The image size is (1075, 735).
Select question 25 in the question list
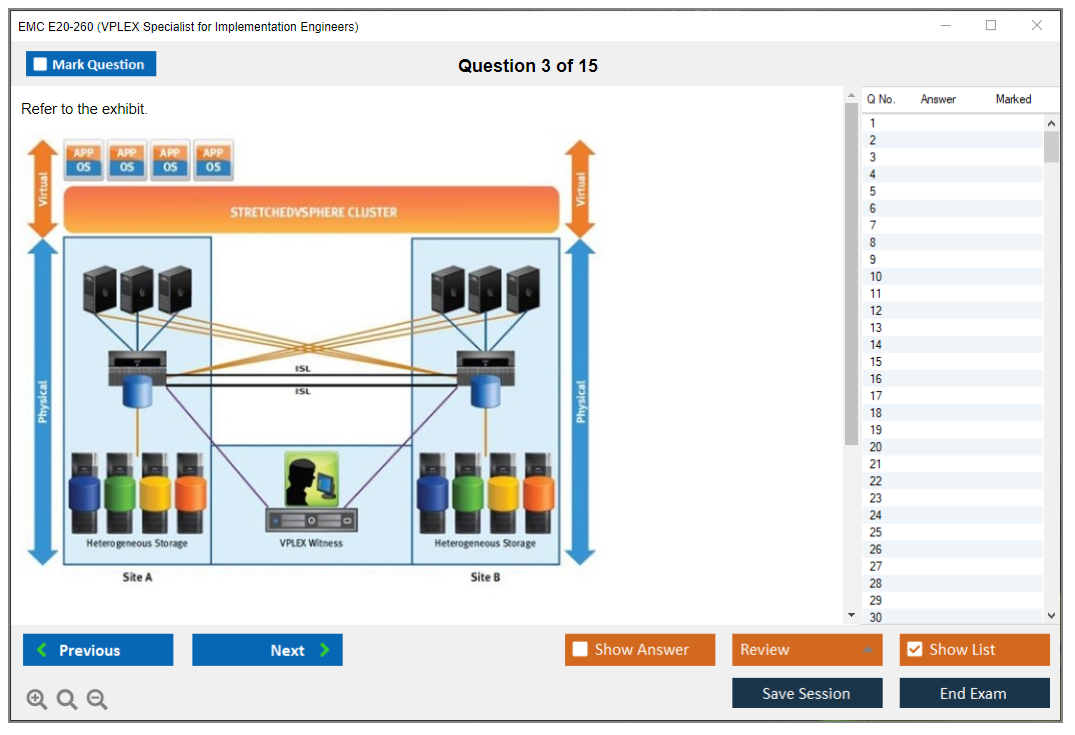click(x=876, y=532)
